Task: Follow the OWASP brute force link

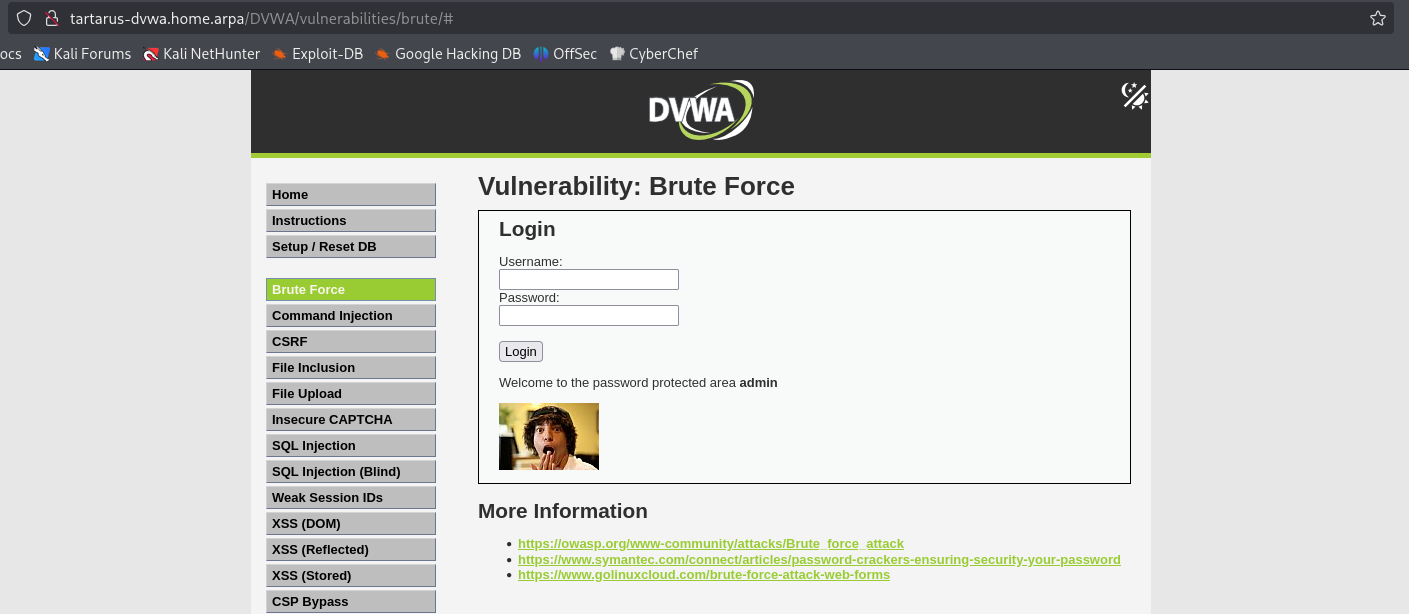Action: pos(668,543)
